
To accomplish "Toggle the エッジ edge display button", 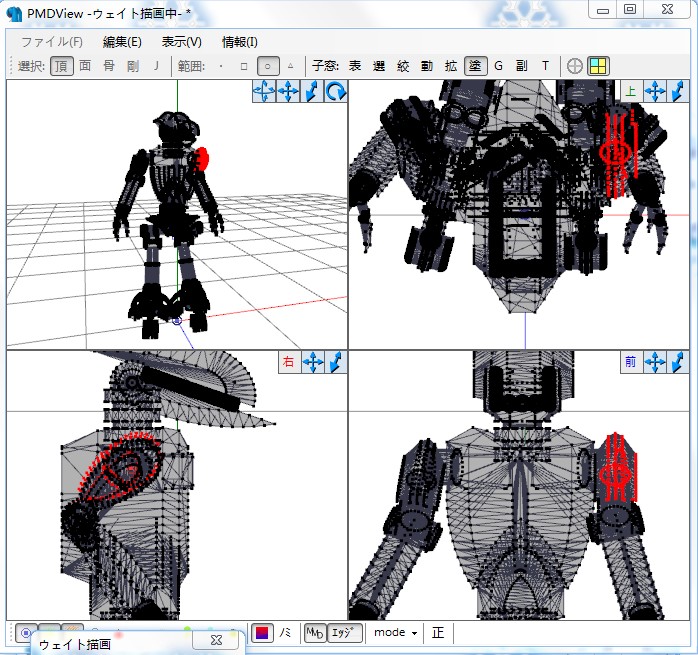I will [343, 633].
